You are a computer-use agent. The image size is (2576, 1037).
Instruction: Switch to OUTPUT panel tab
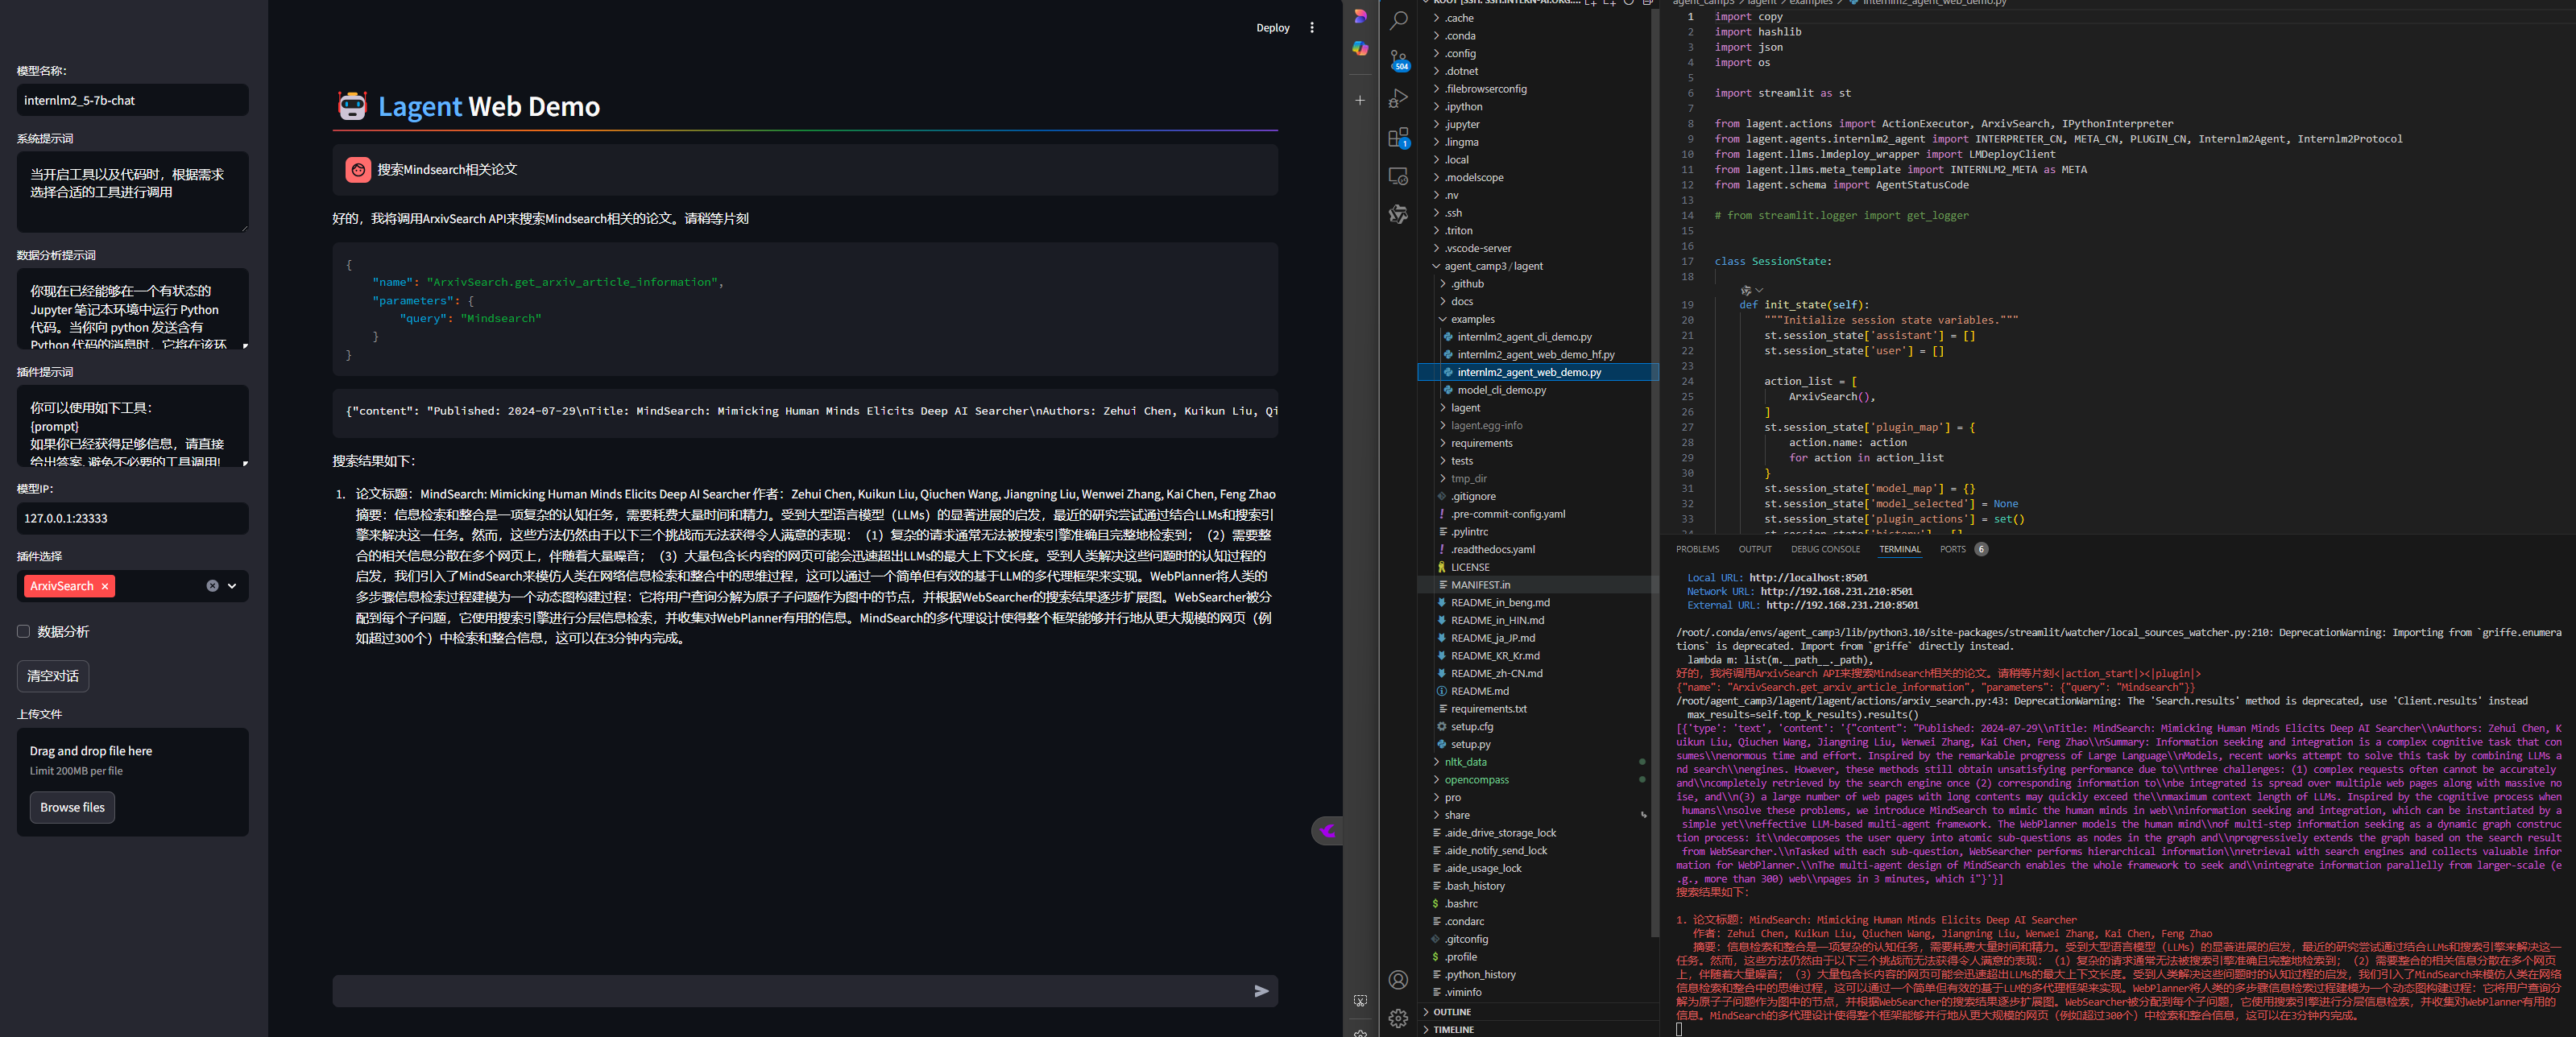1754,549
